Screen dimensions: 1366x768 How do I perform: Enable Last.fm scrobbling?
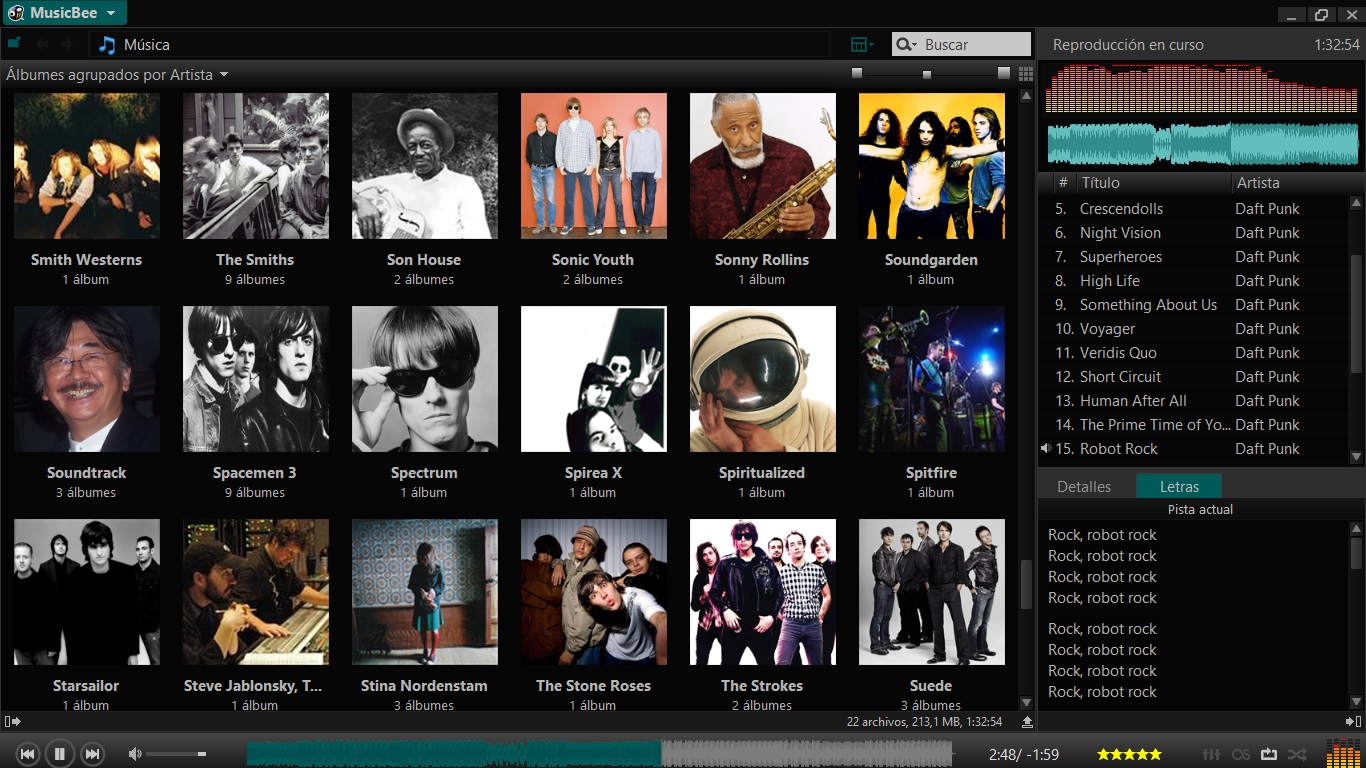point(1241,755)
